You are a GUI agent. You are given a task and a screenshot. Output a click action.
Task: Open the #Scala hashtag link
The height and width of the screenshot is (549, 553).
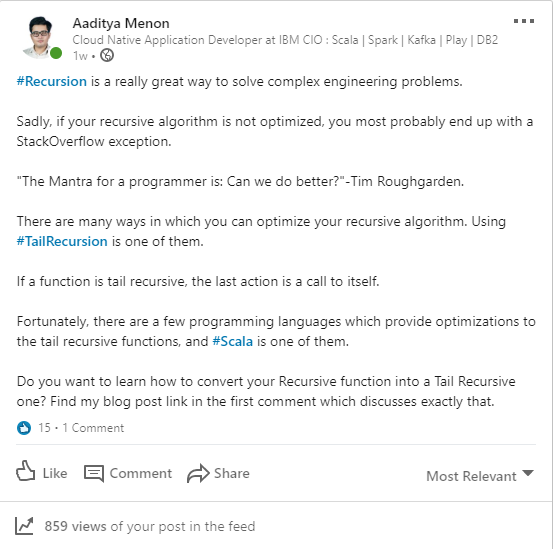(232, 341)
